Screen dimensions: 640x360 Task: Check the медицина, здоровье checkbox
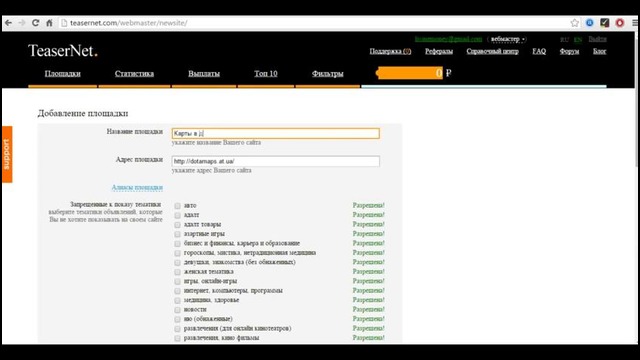click(x=178, y=300)
